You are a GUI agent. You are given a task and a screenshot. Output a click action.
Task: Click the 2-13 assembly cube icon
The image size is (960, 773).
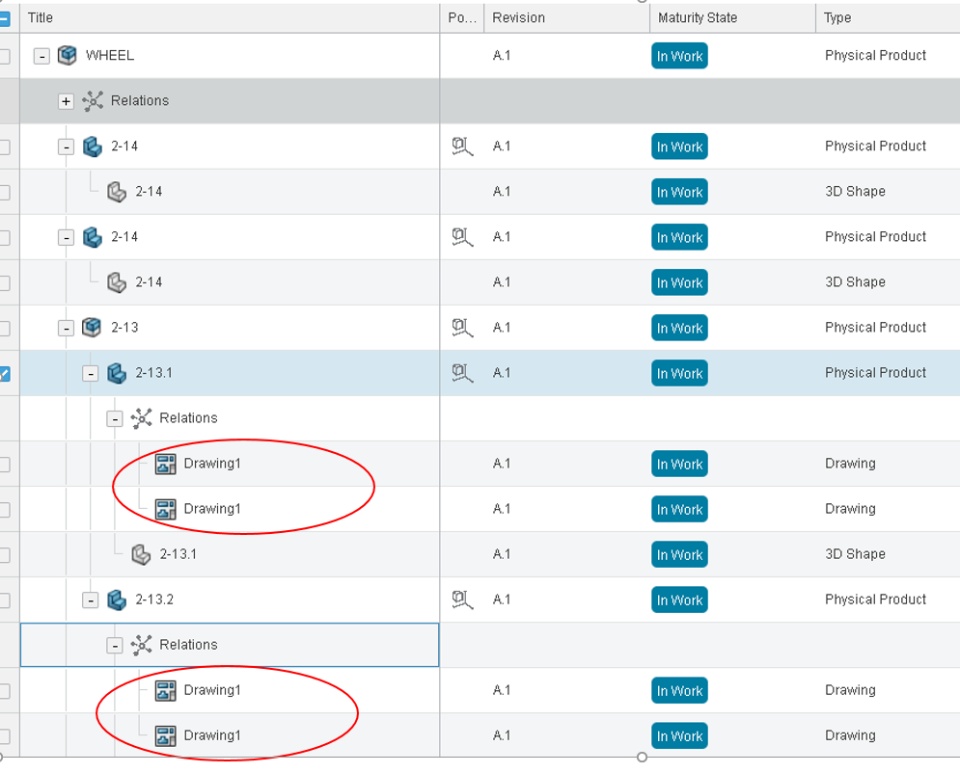[x=91, y=327]
